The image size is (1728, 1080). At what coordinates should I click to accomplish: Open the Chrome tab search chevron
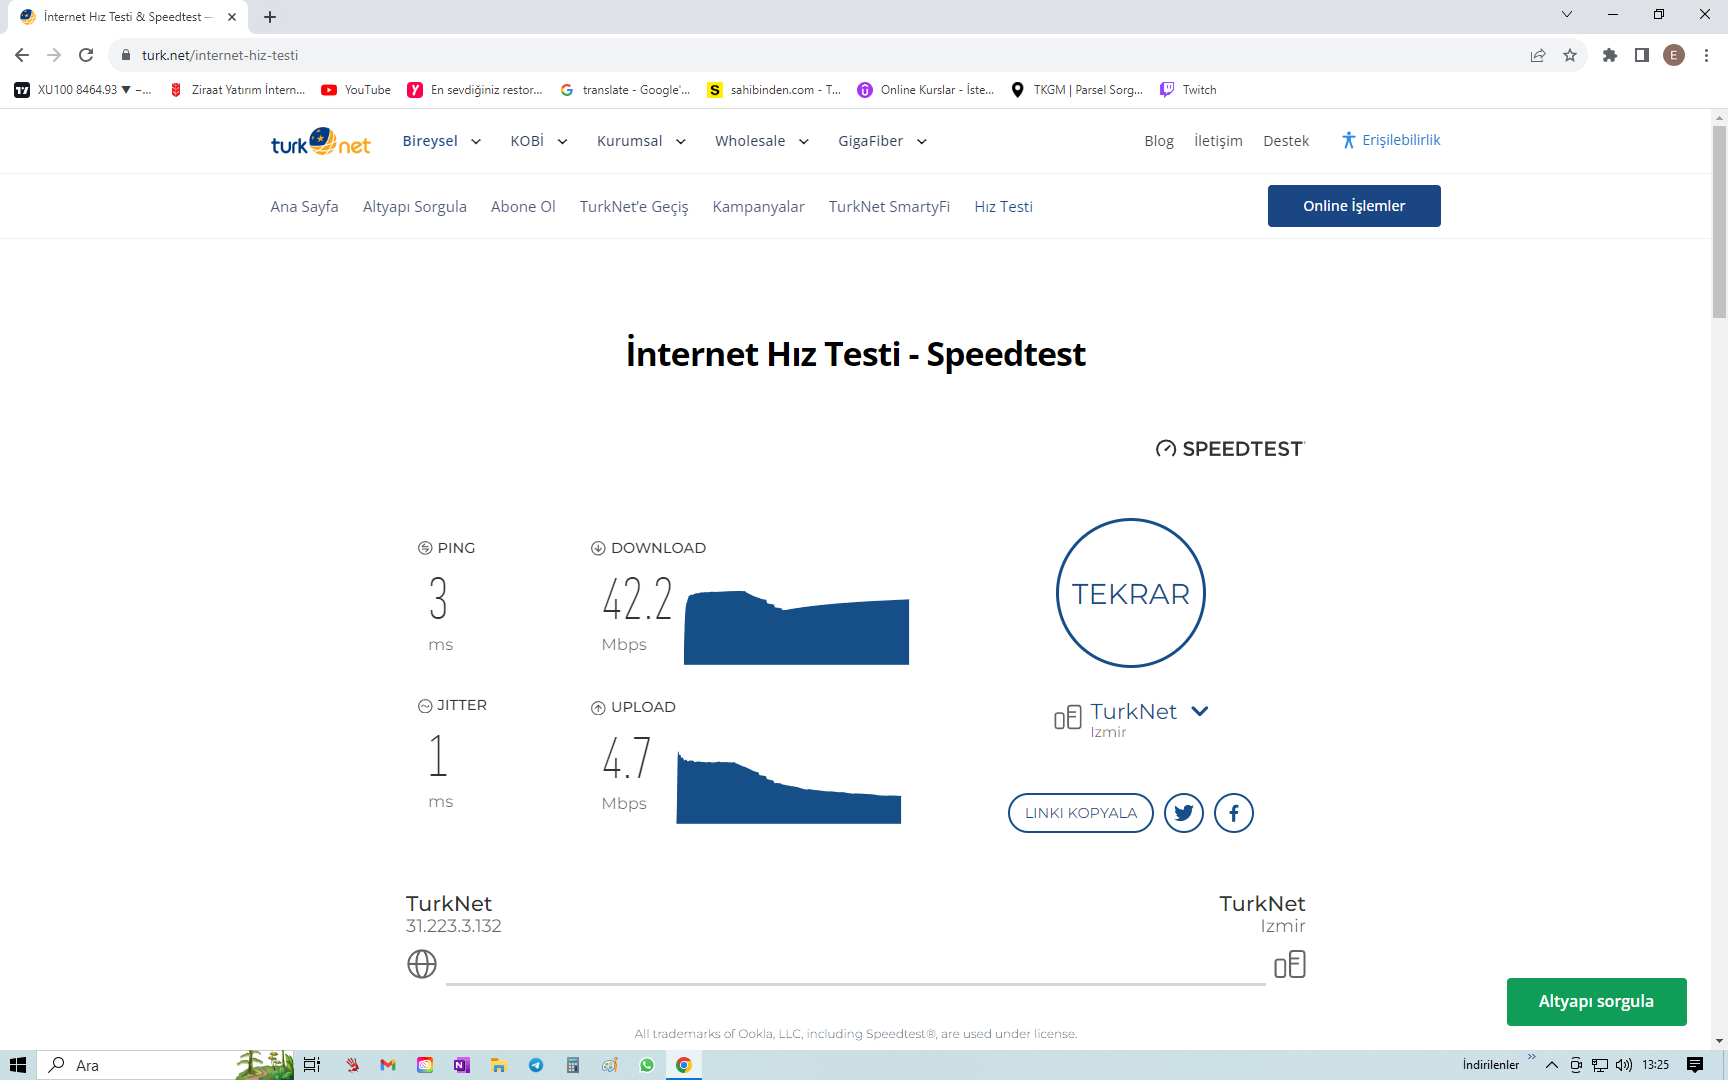1567,15
